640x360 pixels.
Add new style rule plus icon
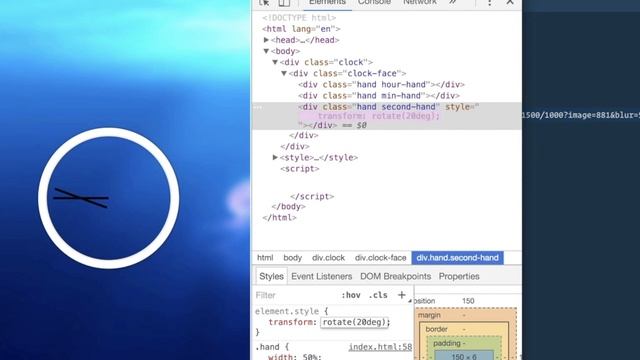click(x=402, y=295)
